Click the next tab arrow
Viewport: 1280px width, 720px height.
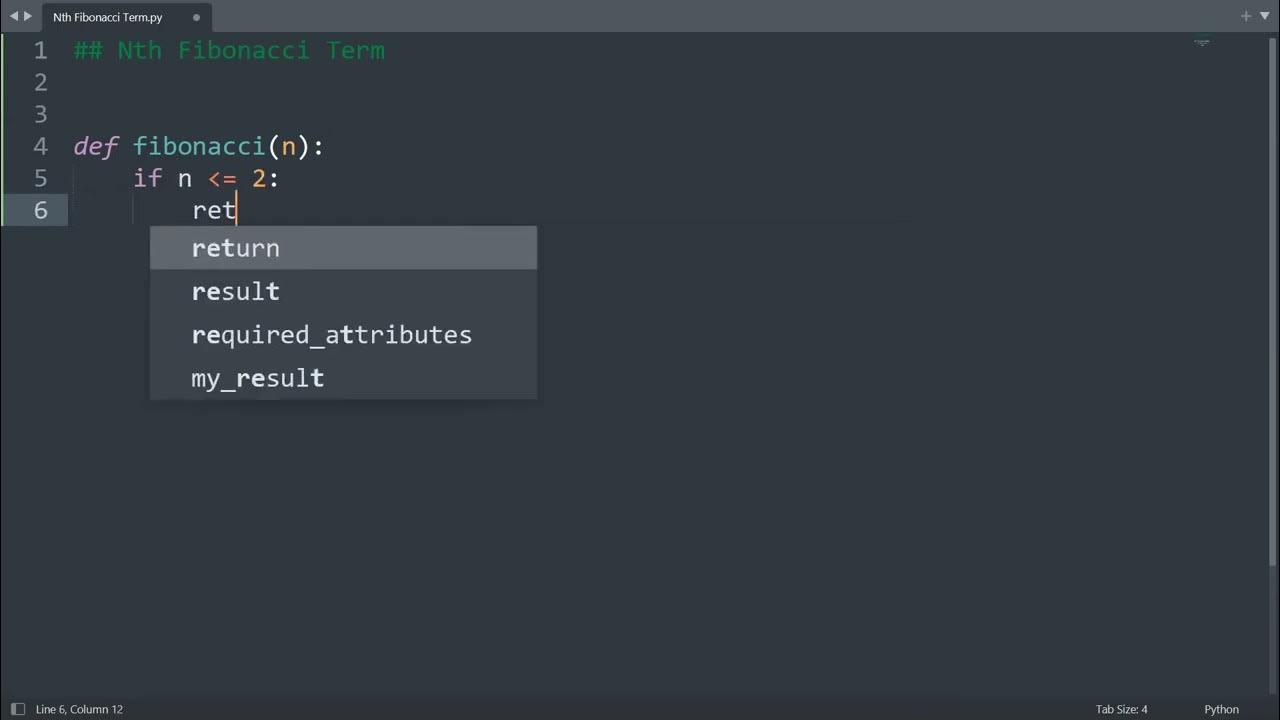27,17
